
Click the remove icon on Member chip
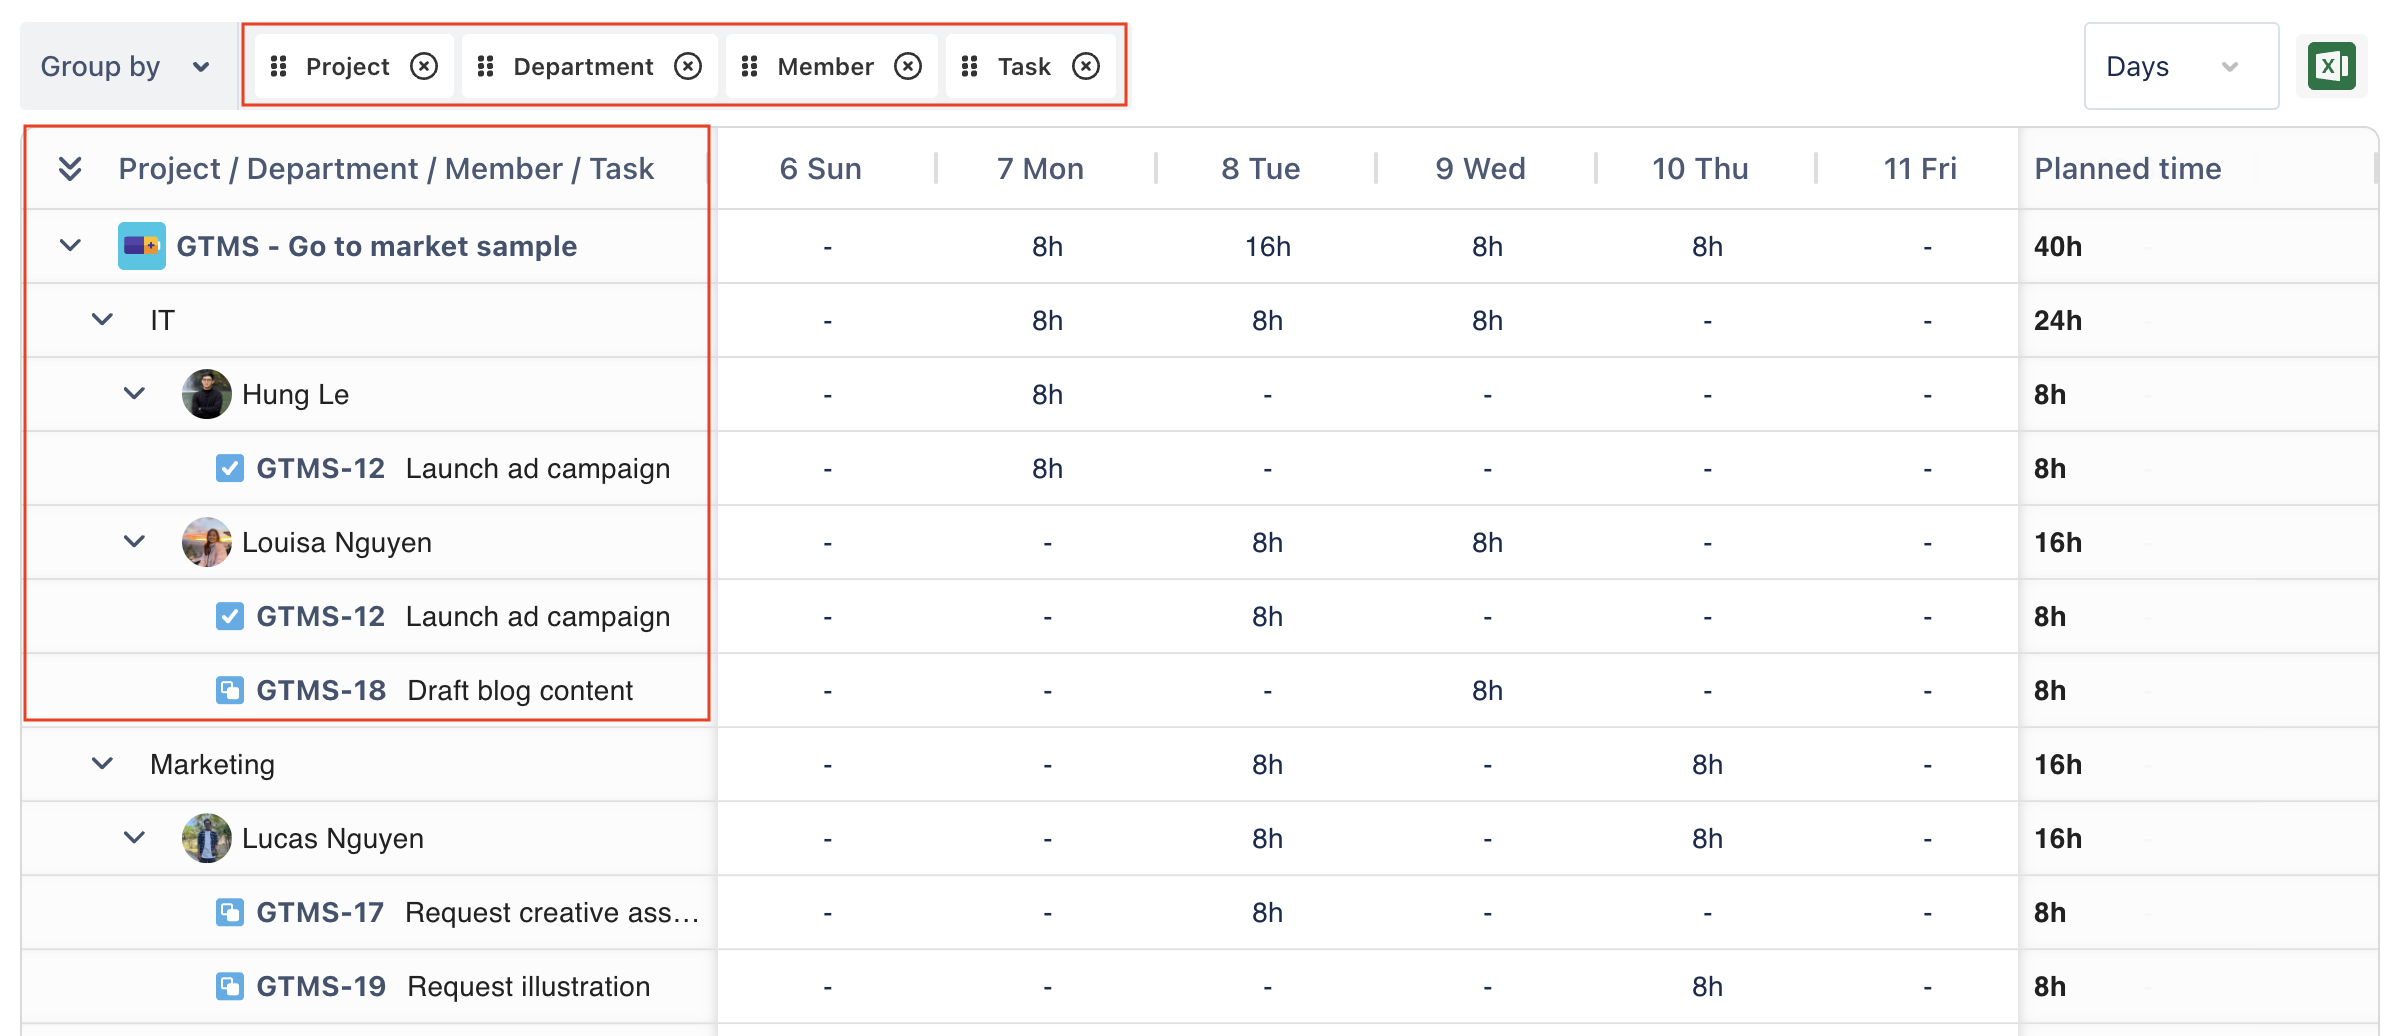pyautogui.click(x=908, y=66)
